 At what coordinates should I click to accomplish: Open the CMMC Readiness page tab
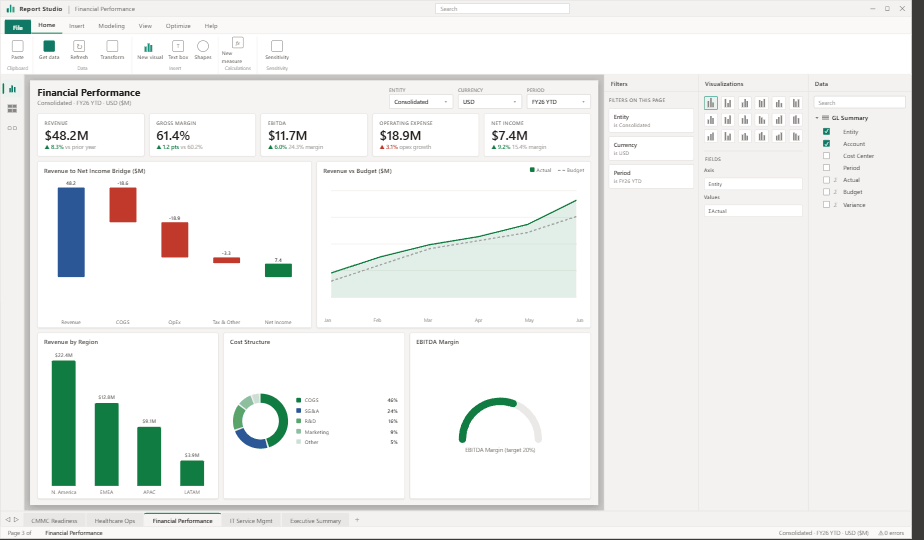(x=54, y=521)
